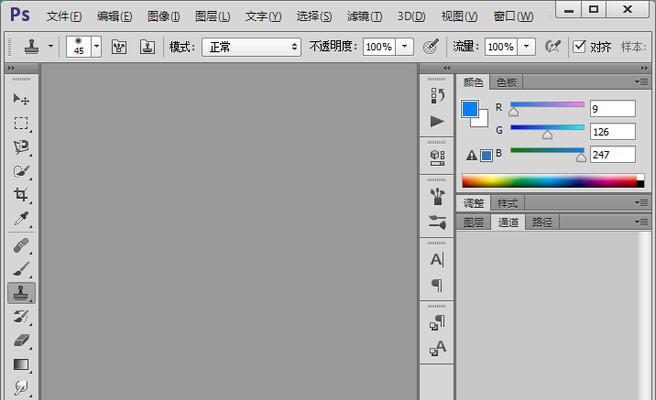Select the Gradient tool

pos(21,365)
